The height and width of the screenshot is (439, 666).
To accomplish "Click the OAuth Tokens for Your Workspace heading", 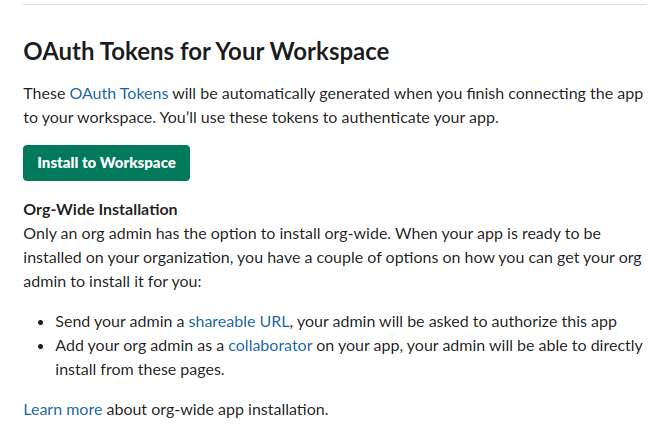I will pyautogui.click(x=206, y=51).
